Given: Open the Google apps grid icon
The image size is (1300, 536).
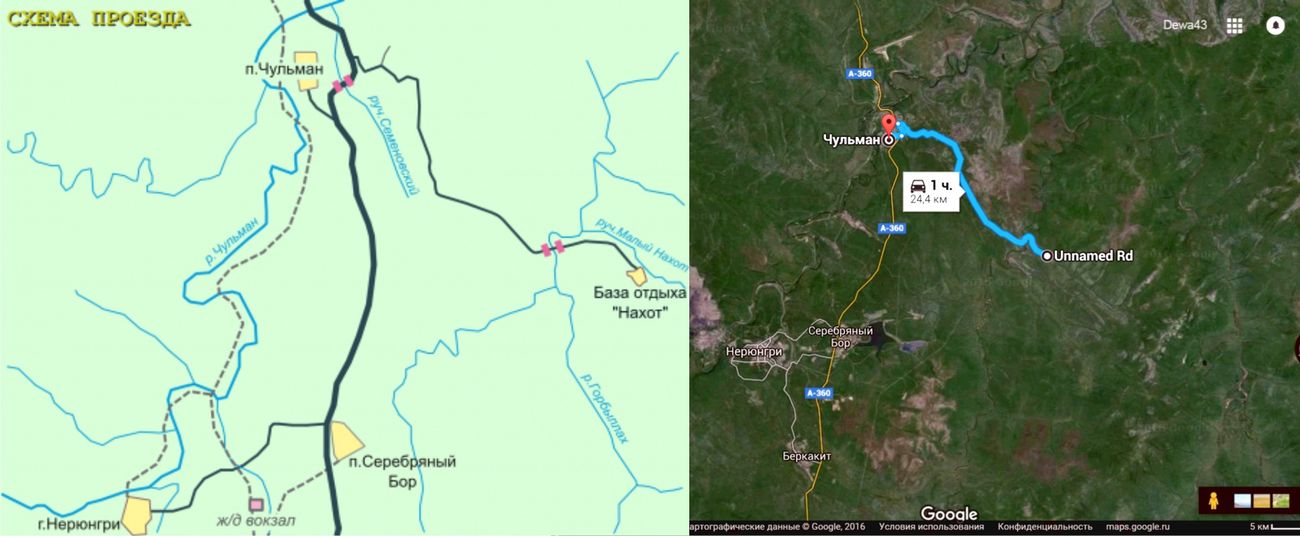Looking at the screenshot, I should tap(1235, 26).
